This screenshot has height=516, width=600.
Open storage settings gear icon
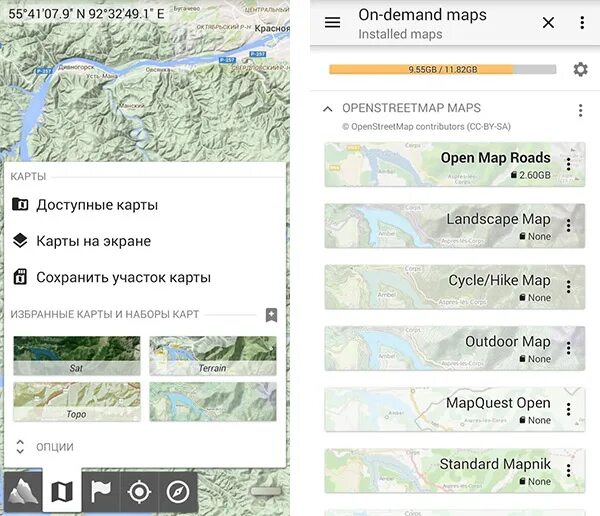click(x=580, y=69)
